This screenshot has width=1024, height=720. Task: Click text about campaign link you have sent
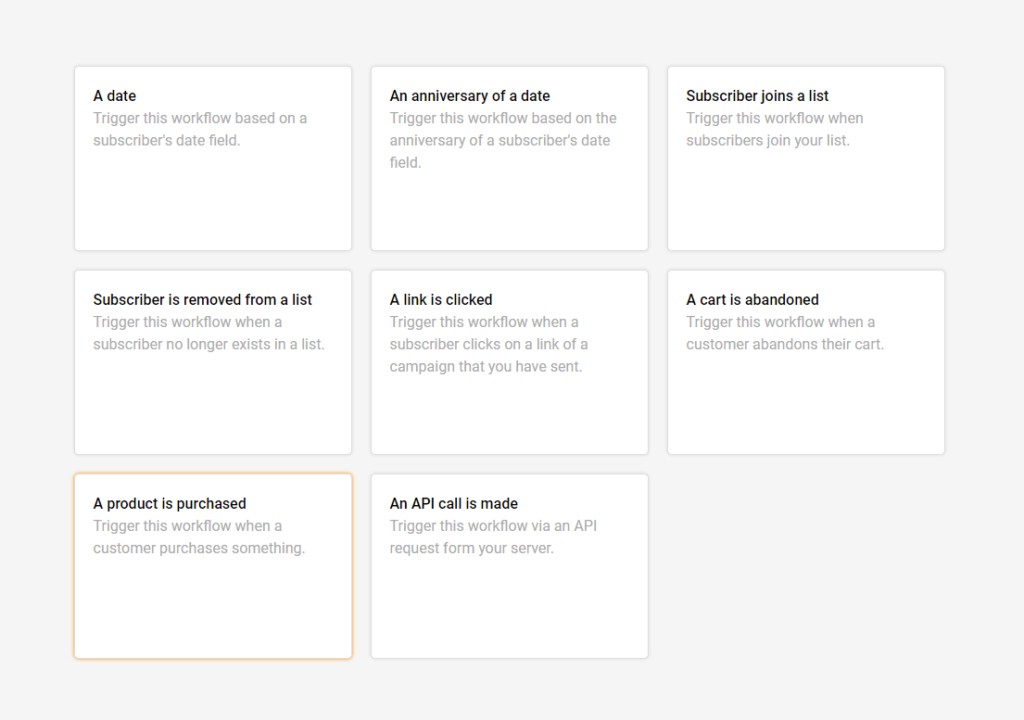(x=488, y=344)
